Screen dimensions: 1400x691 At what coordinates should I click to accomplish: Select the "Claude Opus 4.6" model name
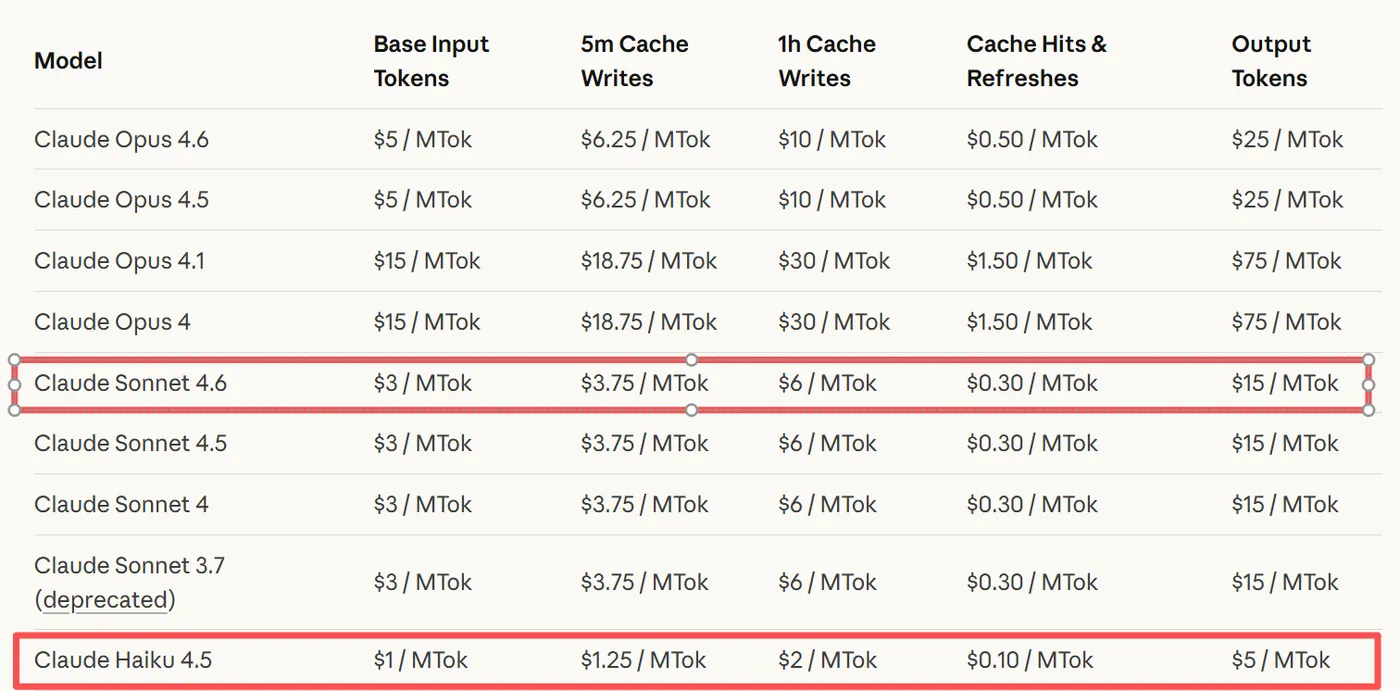[x=121, y=140]
